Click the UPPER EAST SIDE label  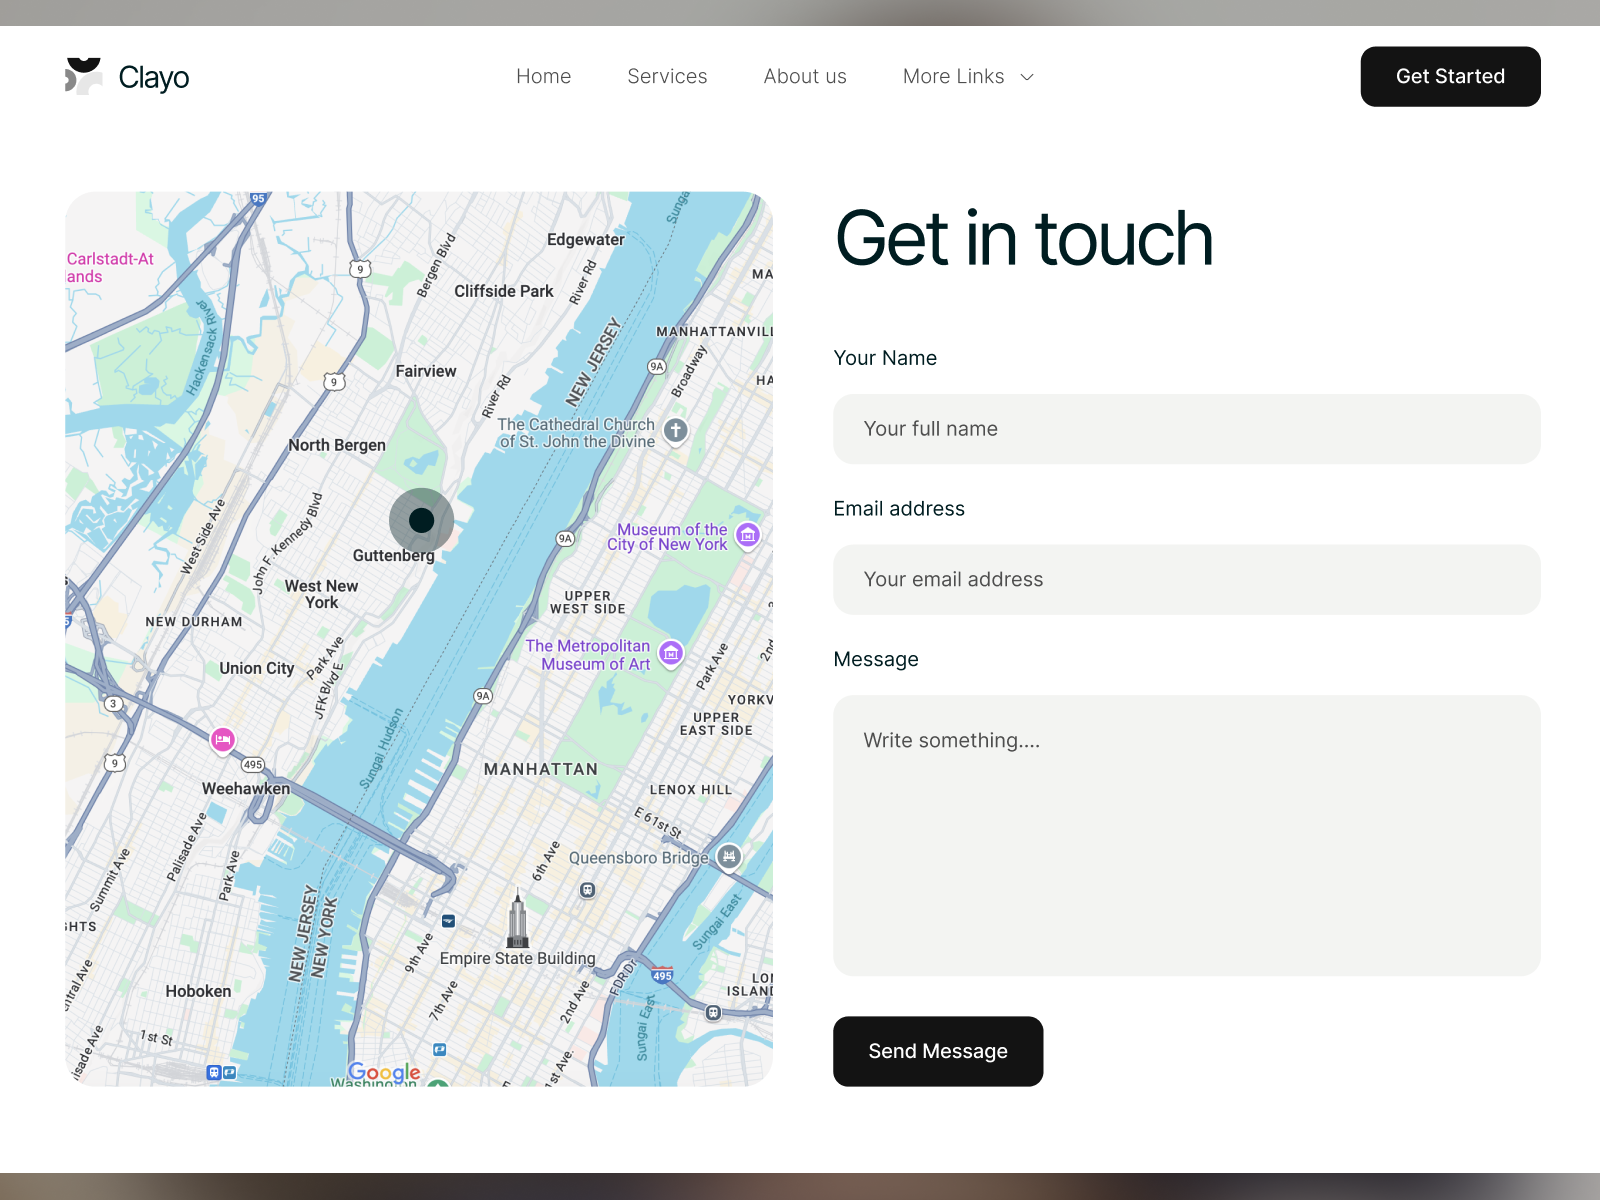pyautogui.click(x=716, y=724)
